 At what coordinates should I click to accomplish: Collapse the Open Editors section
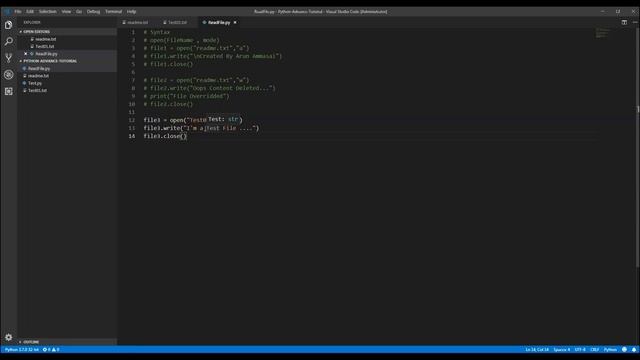(36, 31)
